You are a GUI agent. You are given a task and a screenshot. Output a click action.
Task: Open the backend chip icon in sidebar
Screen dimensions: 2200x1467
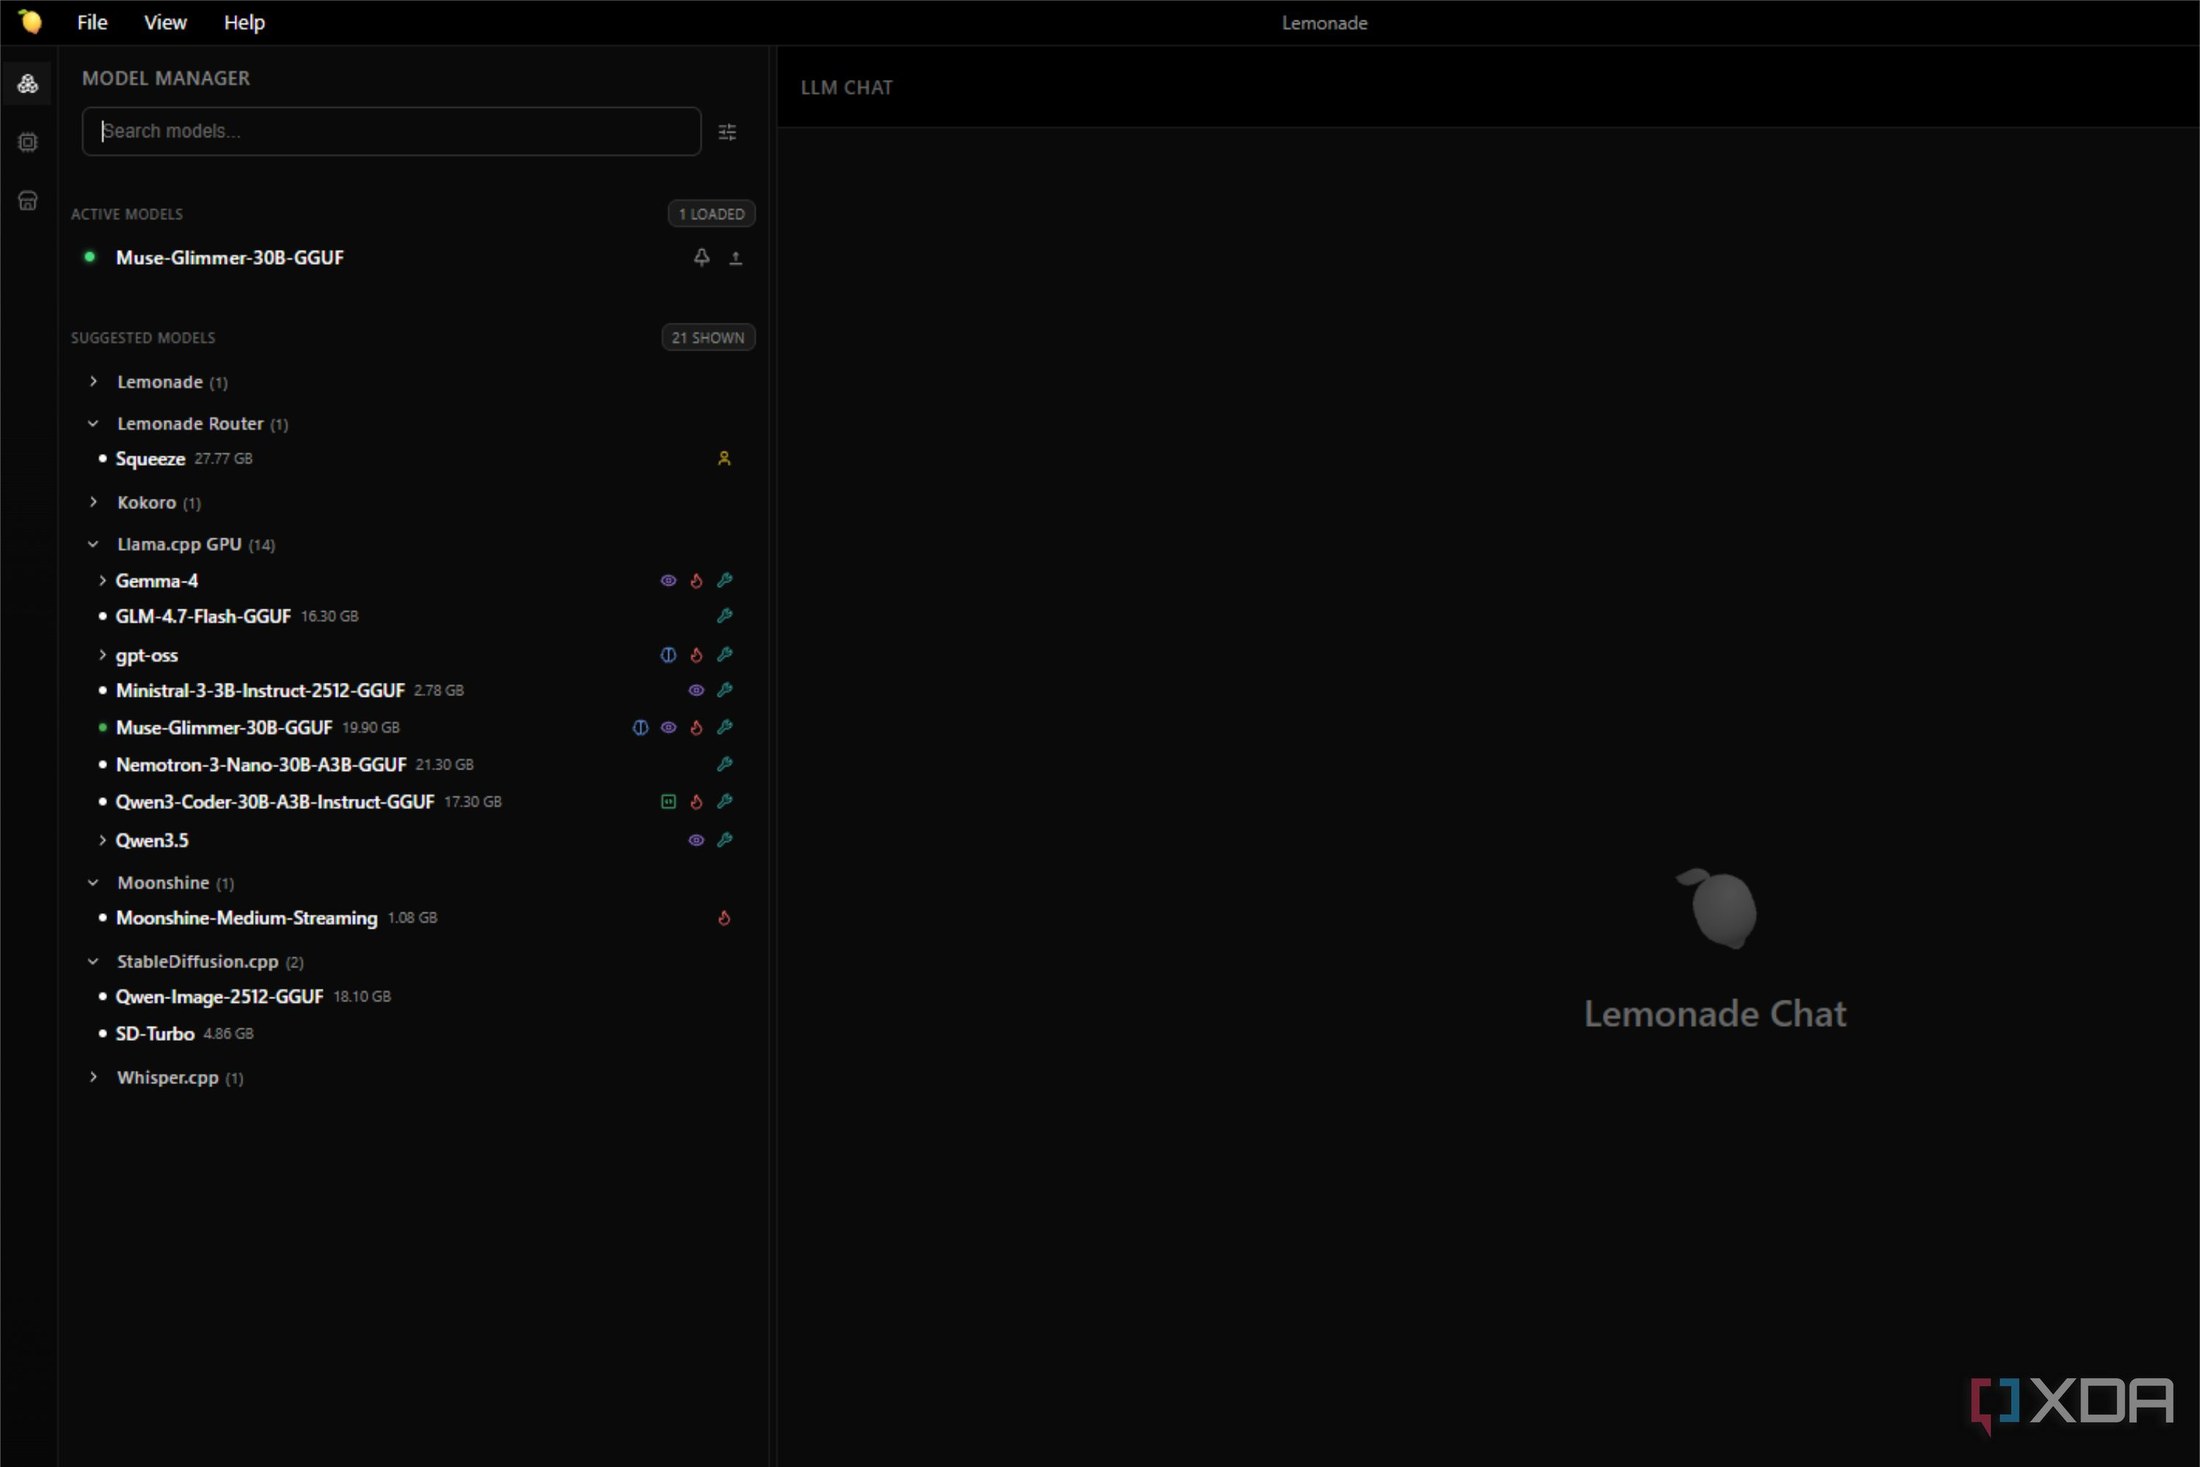pos(28,142)
